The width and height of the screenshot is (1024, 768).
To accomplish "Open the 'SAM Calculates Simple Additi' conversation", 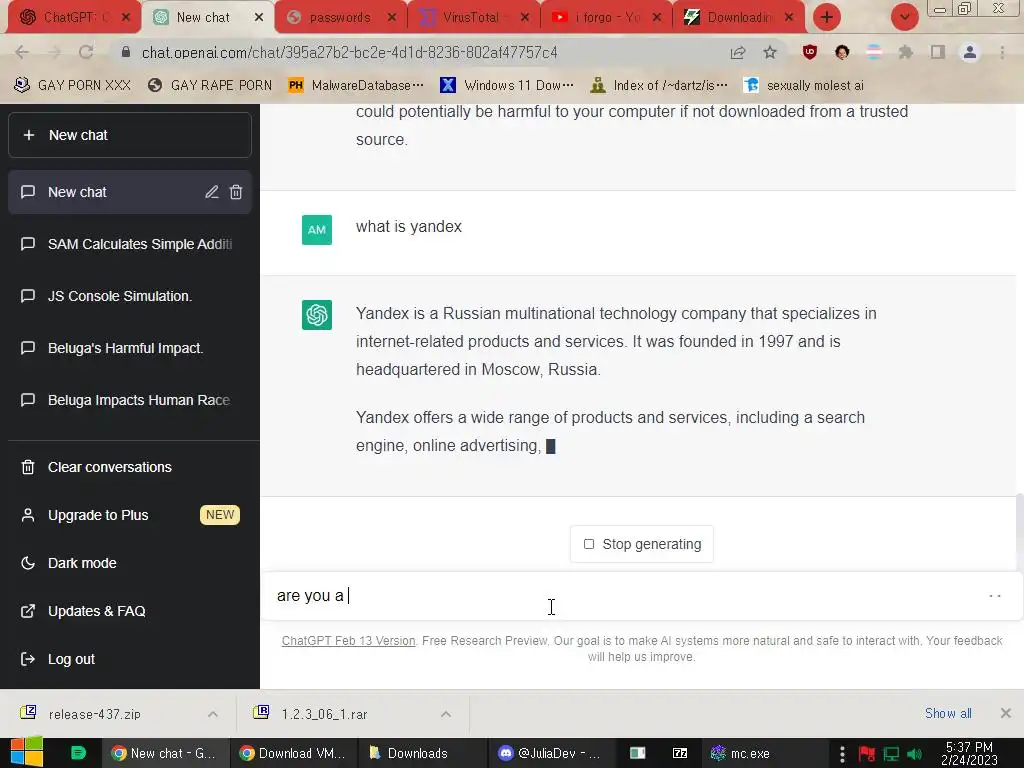I will pyautogui.click(x=130, y=244).
